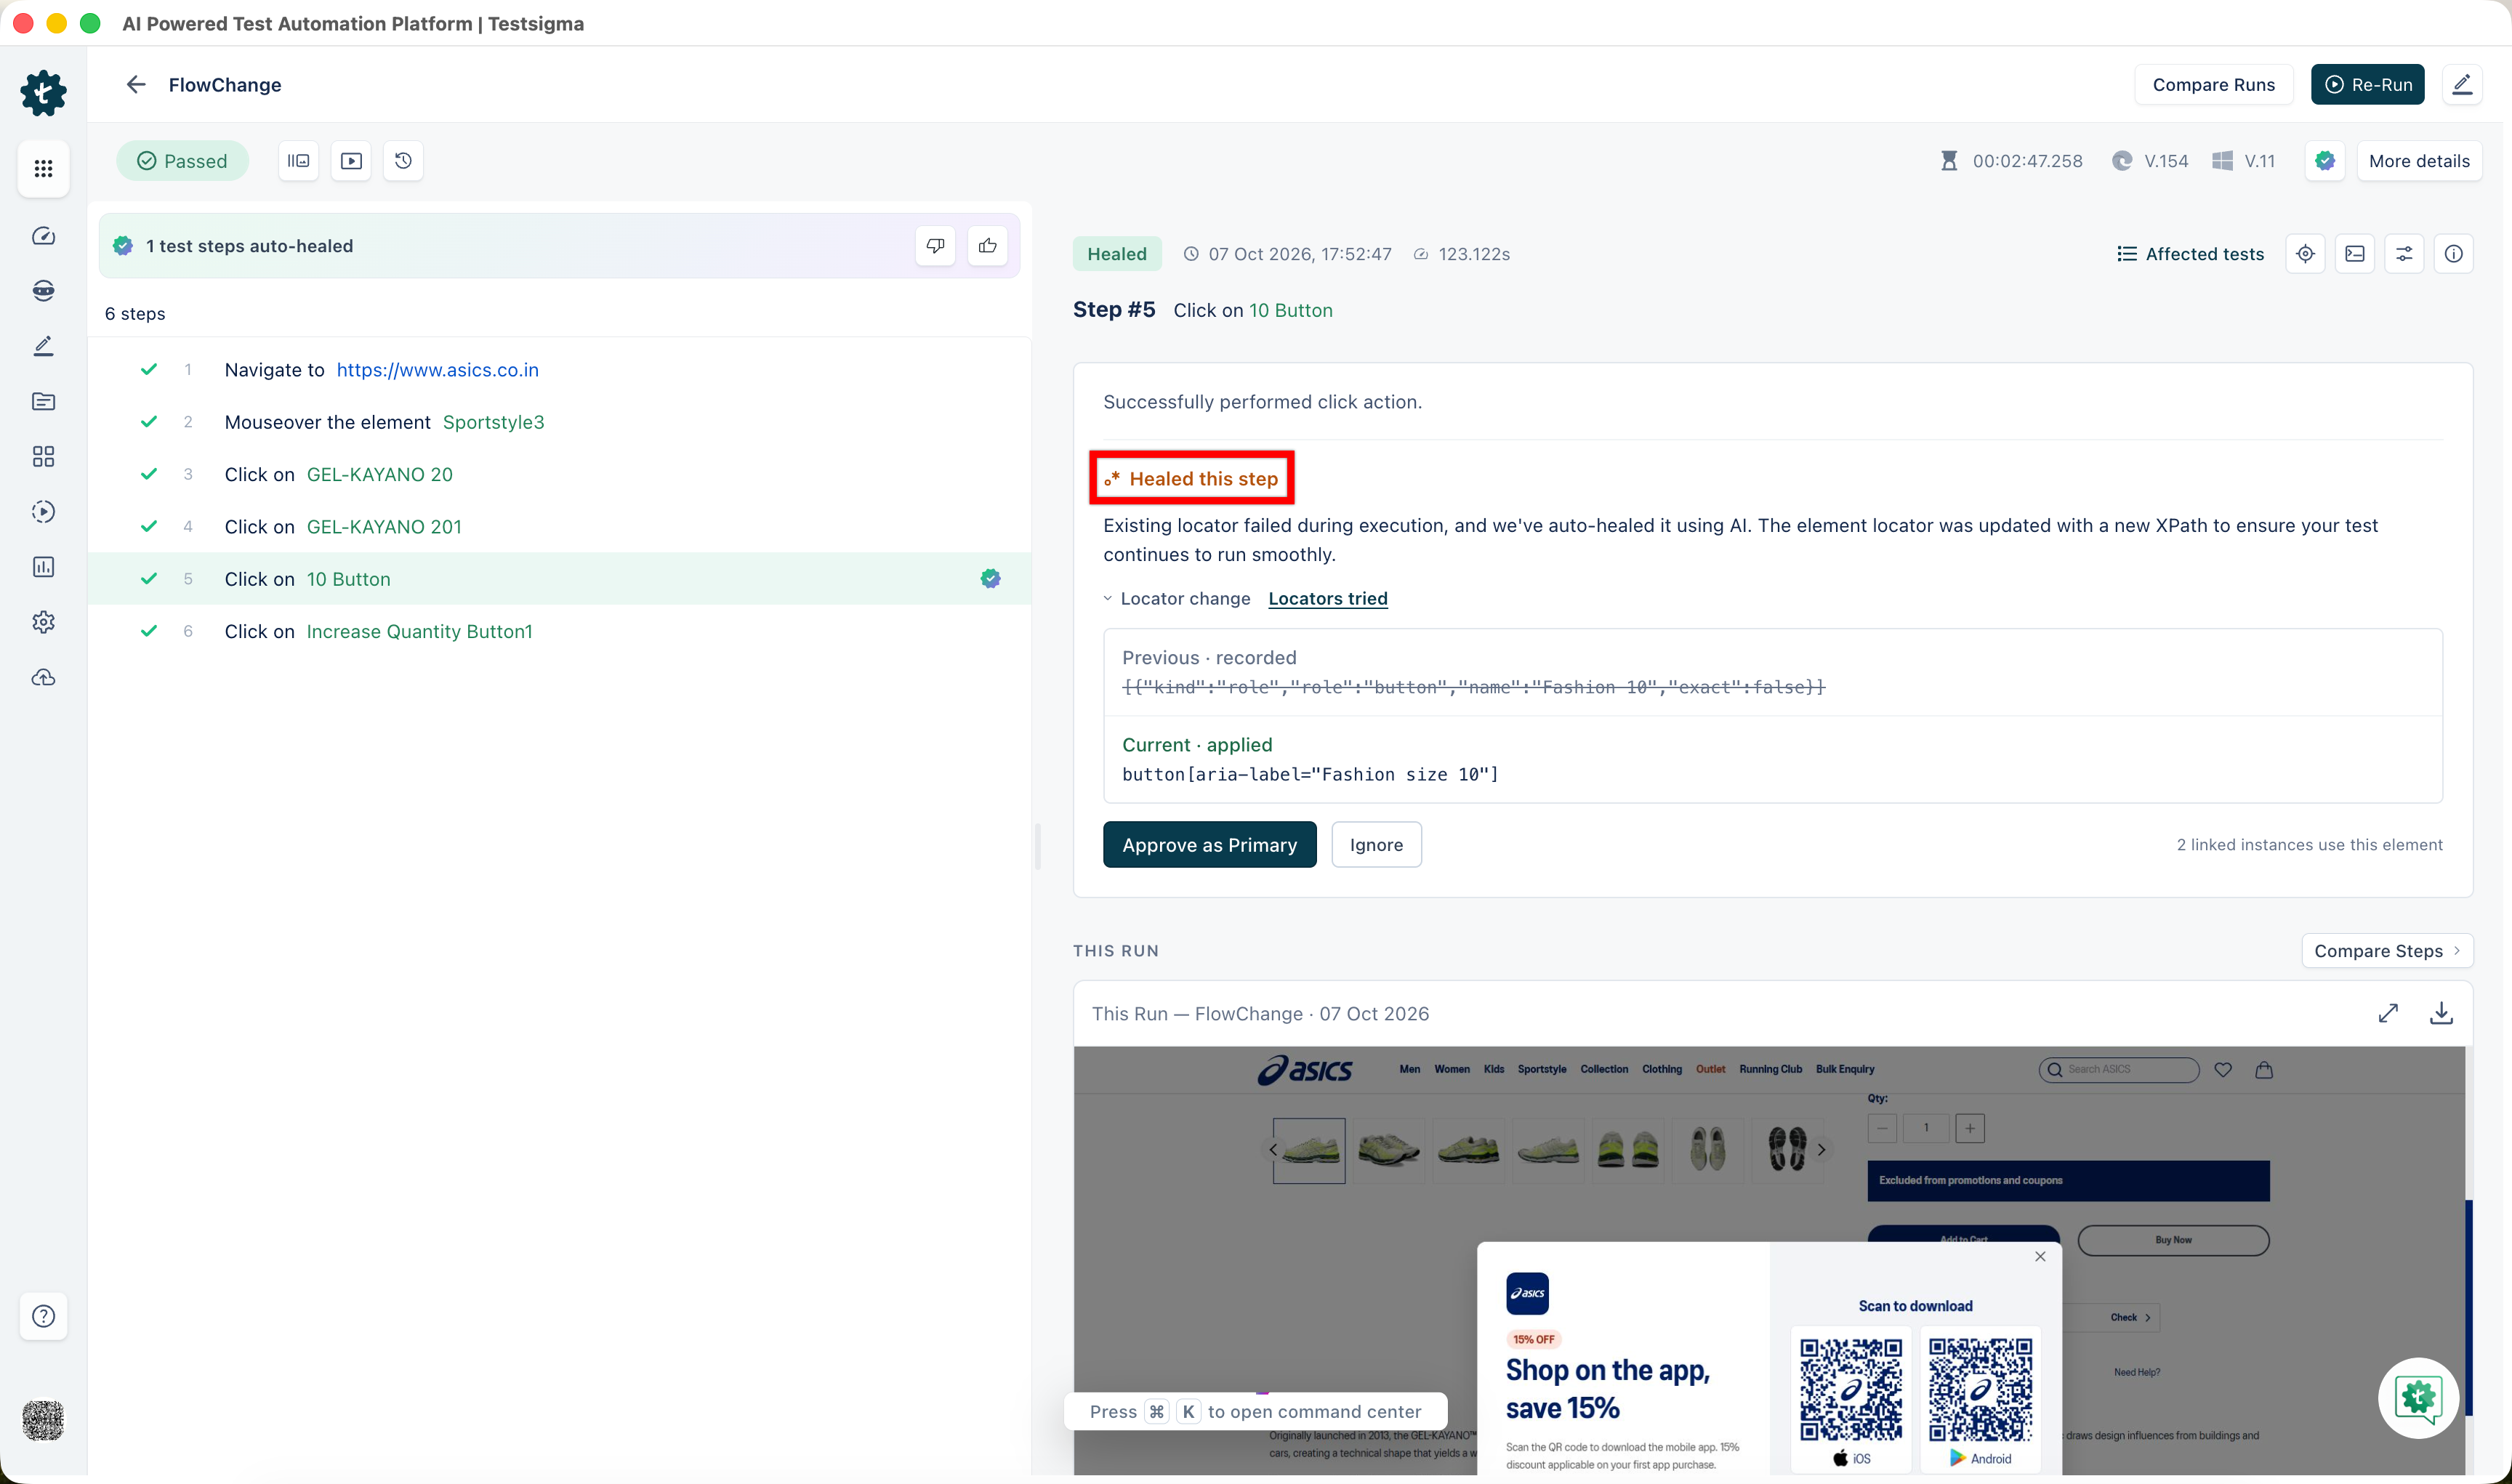Click the Passed status badge

point(182,161)
